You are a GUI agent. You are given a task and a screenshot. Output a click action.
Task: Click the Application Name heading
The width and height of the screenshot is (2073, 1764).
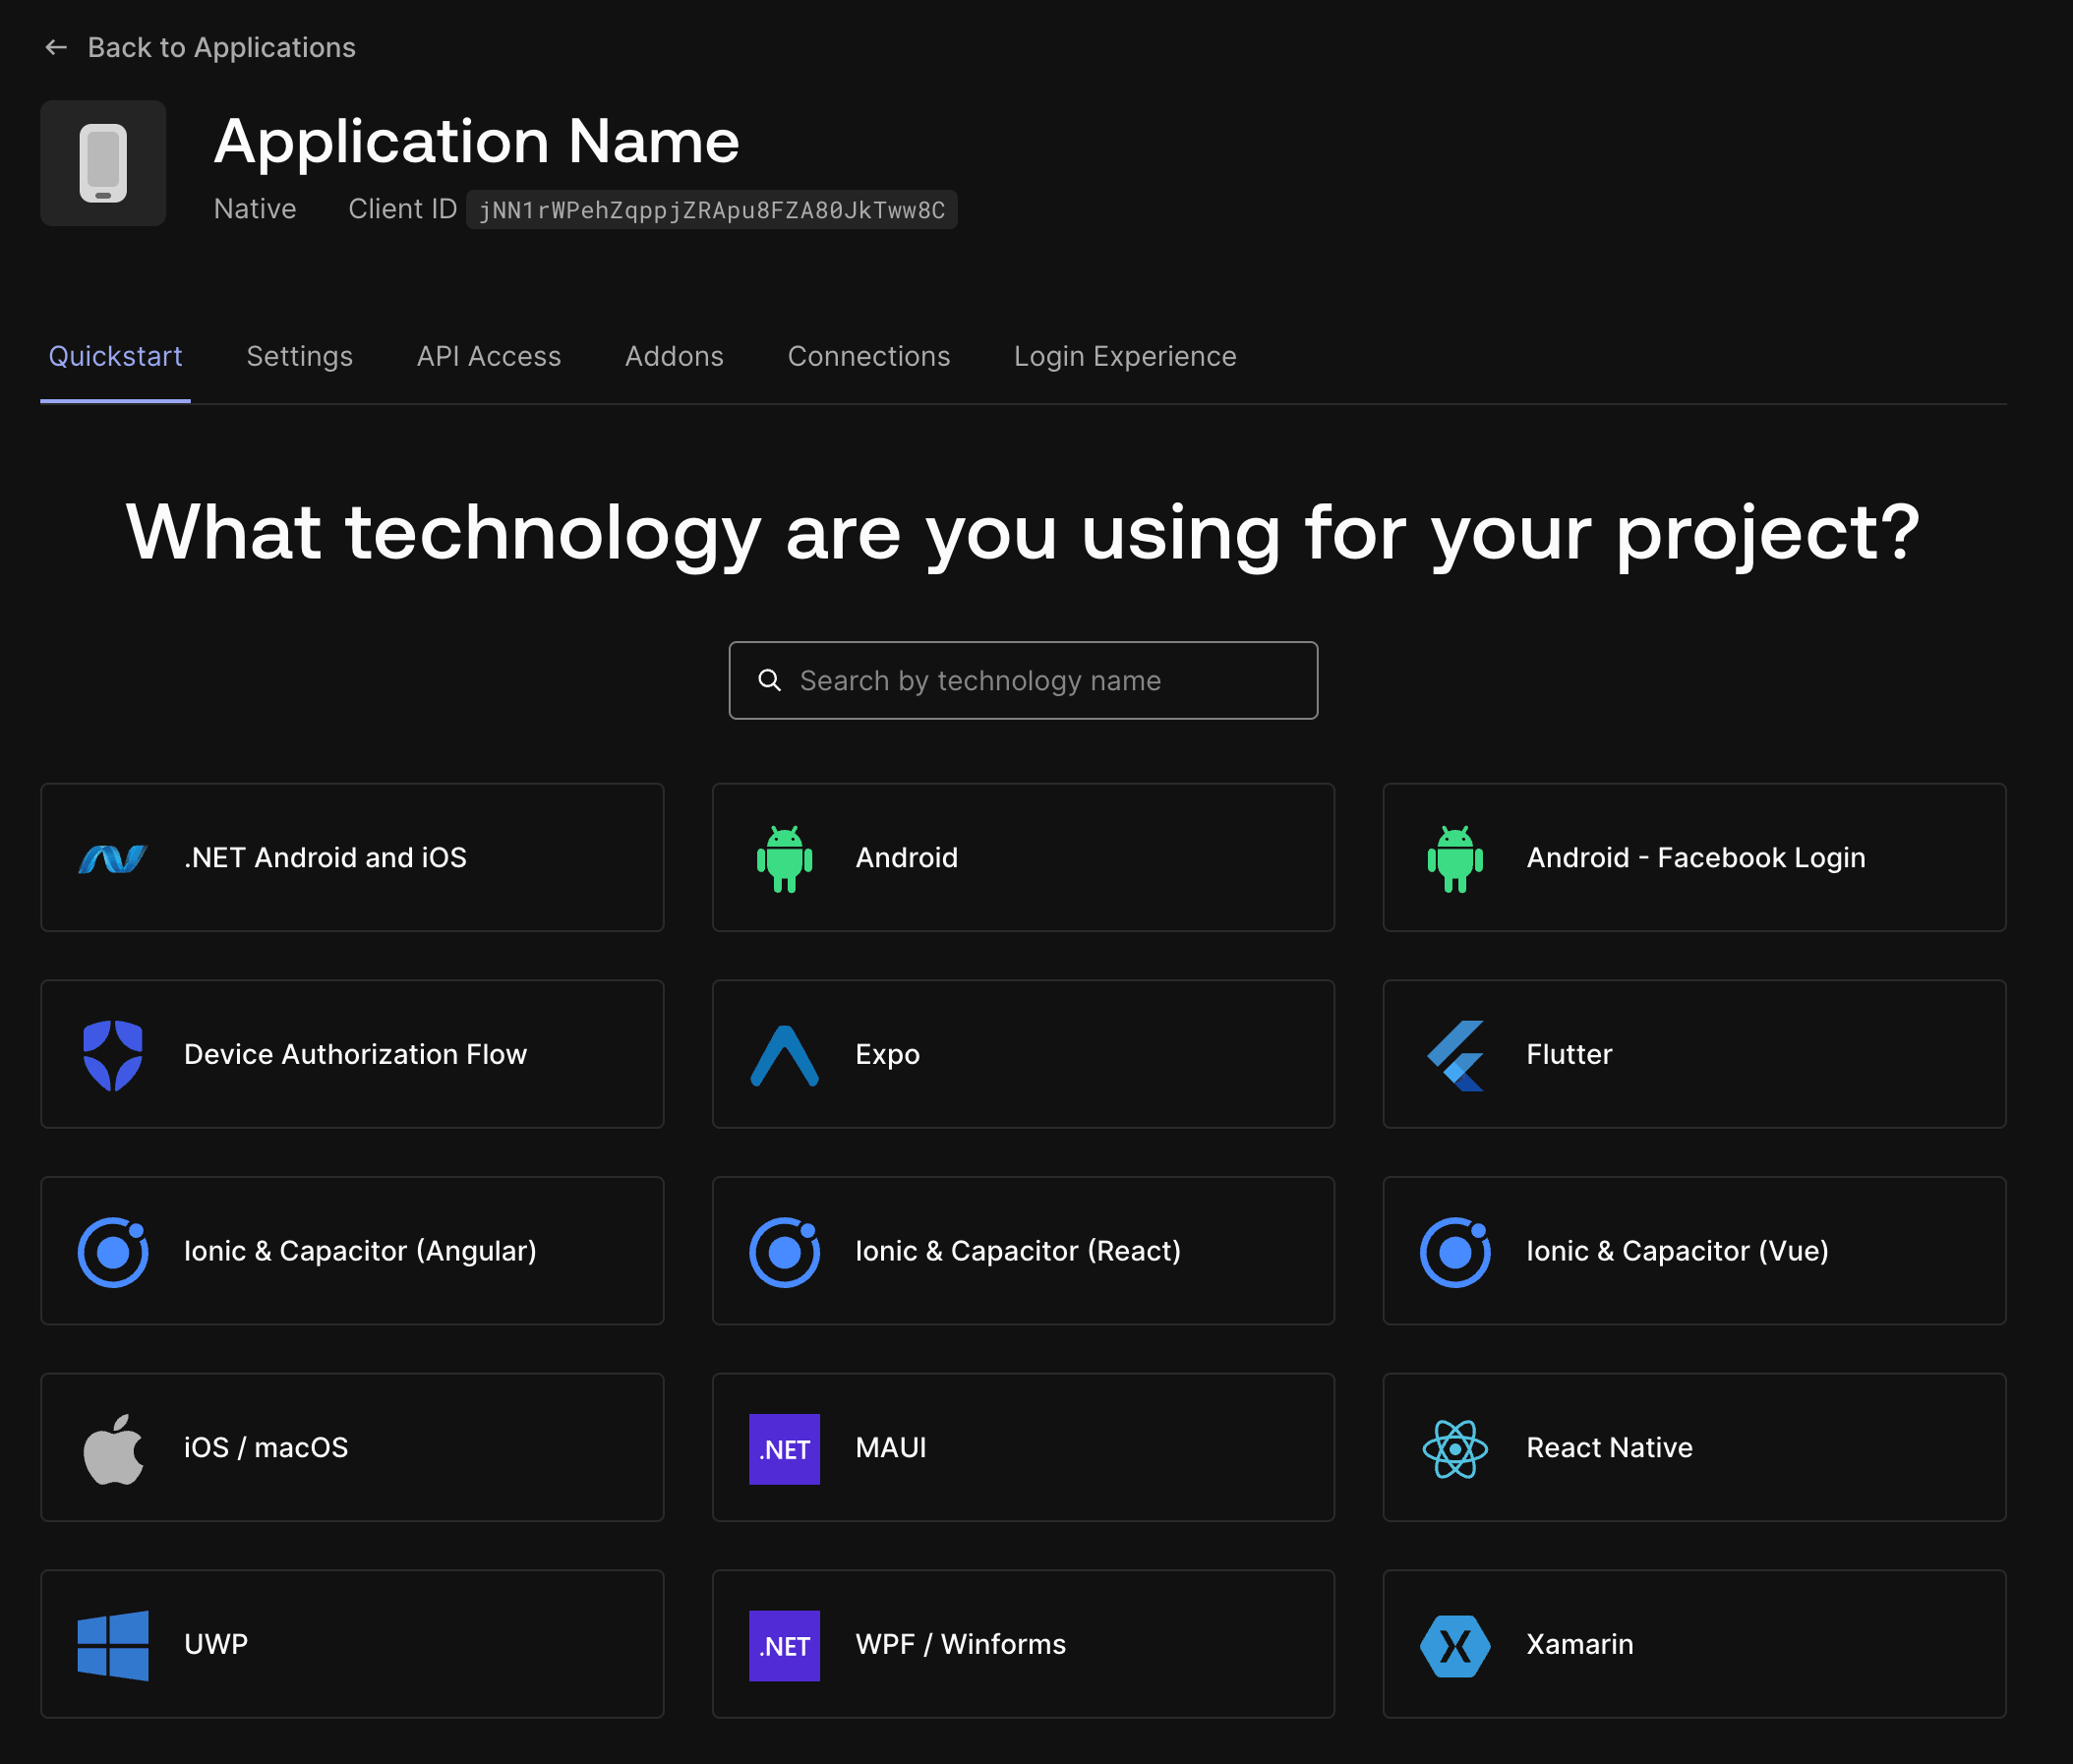477,142
